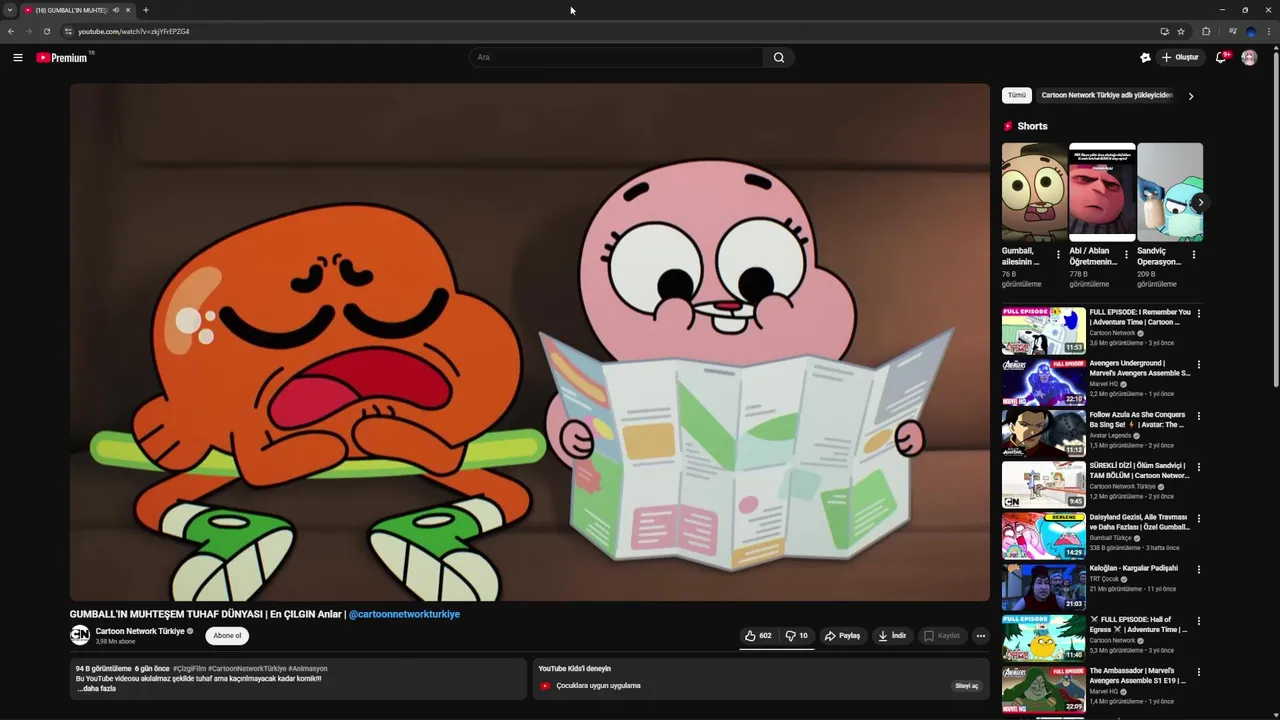This screenshot has width=1280, height=720.
Task: Play 'FULL EPISODE: I Remember You' video title
Action: pos(1140,317)
